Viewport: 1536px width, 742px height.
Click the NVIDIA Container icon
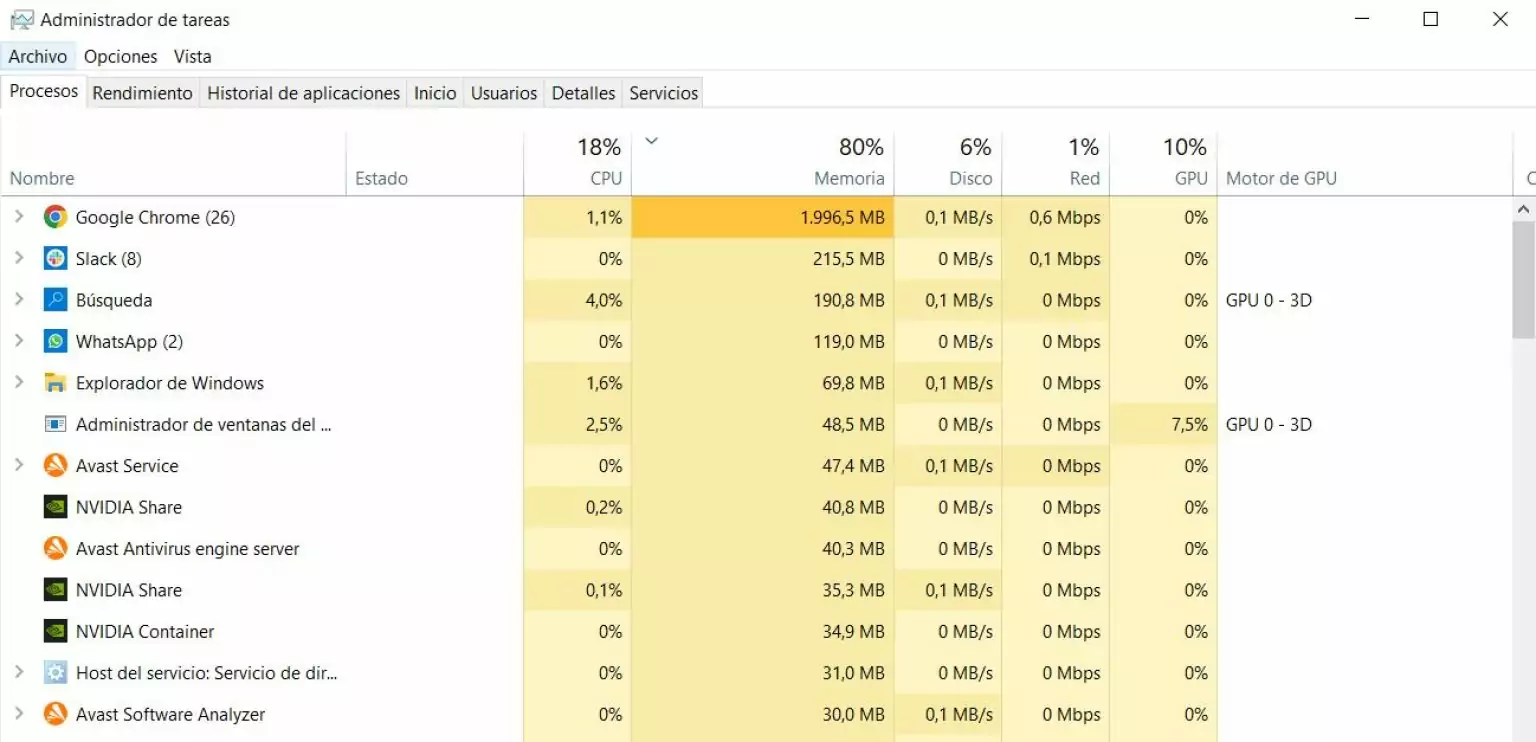(x=56, y=631)
